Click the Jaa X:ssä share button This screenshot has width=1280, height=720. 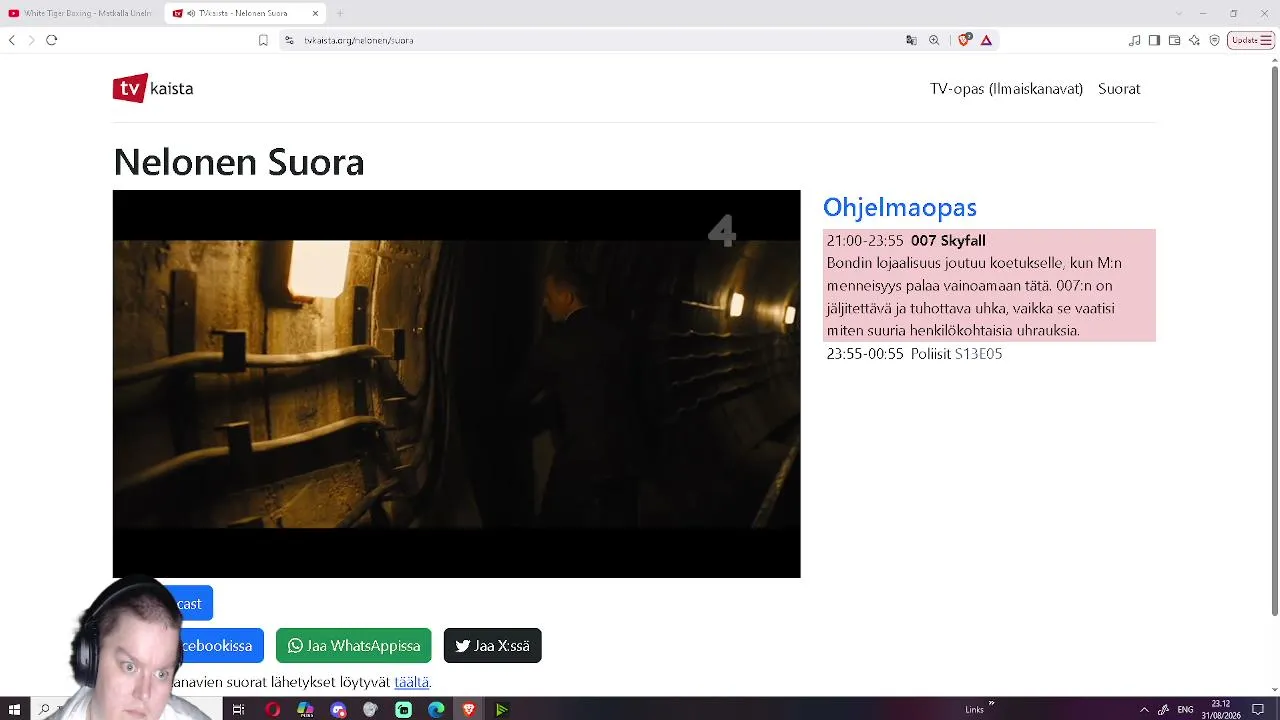[x=493, y=646]
